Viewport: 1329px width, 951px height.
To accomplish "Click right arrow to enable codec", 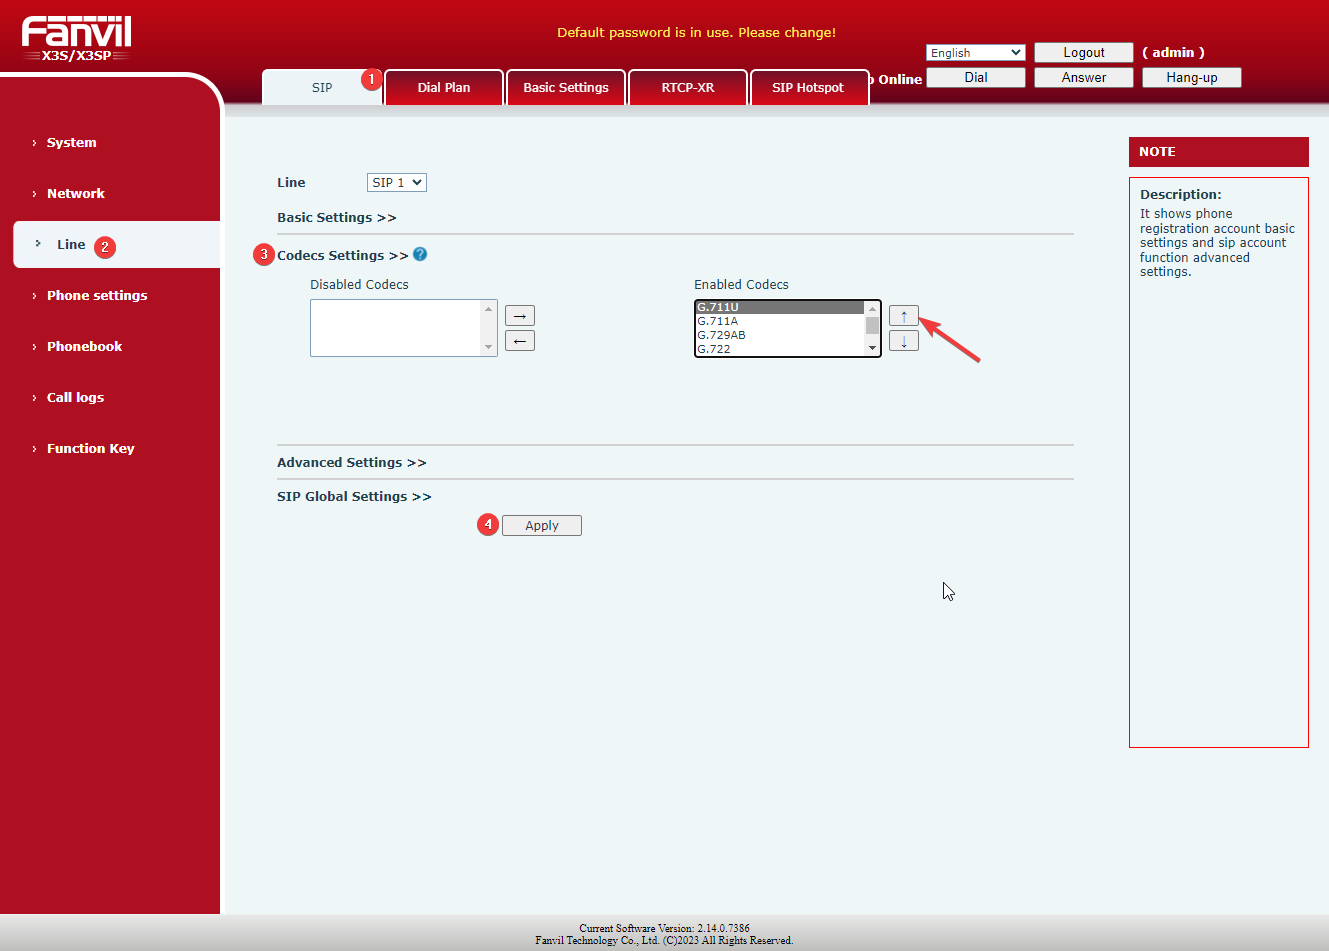I will pyautogui.click(x=519, y=316).
